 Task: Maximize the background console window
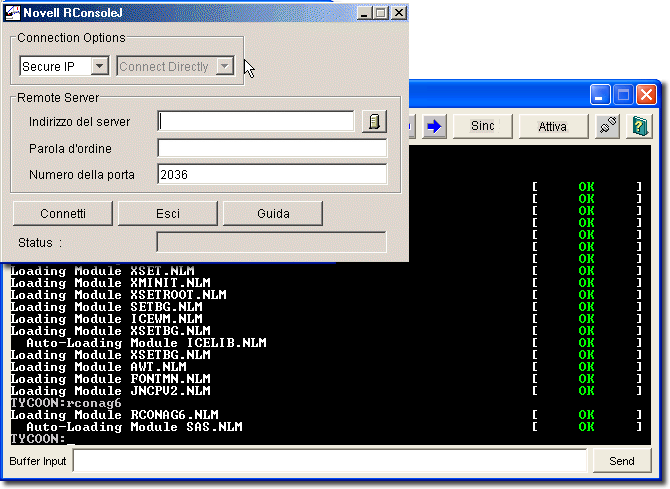[623, 94]
